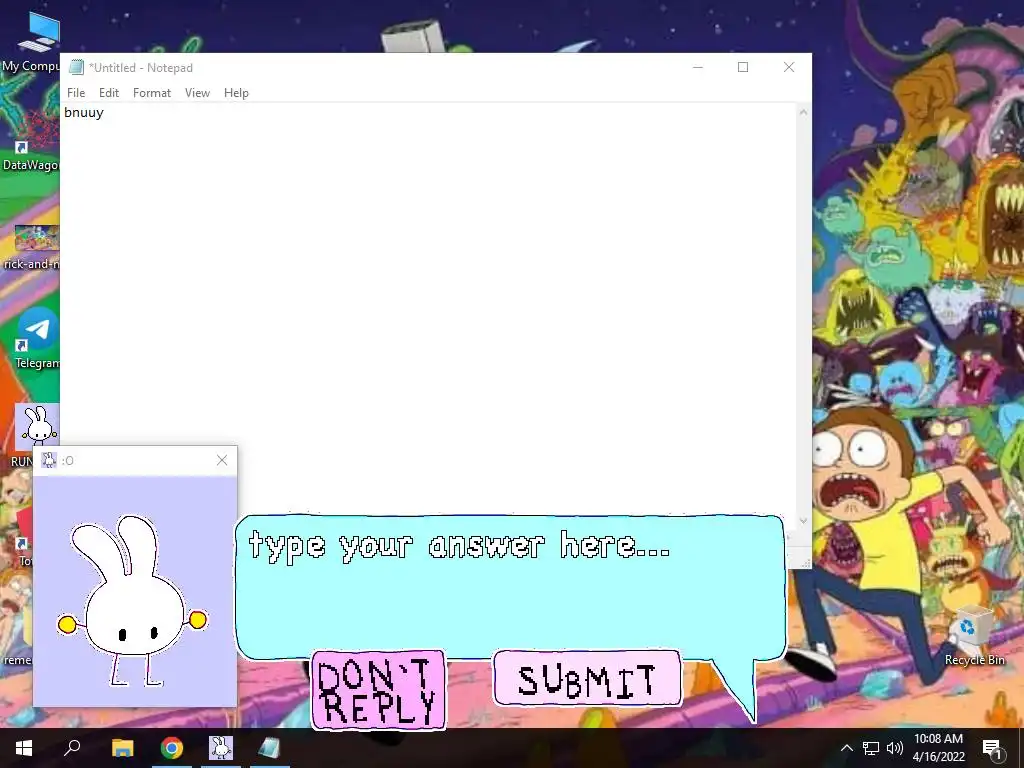Switch to bunny app on taskbar

(221, 748)
